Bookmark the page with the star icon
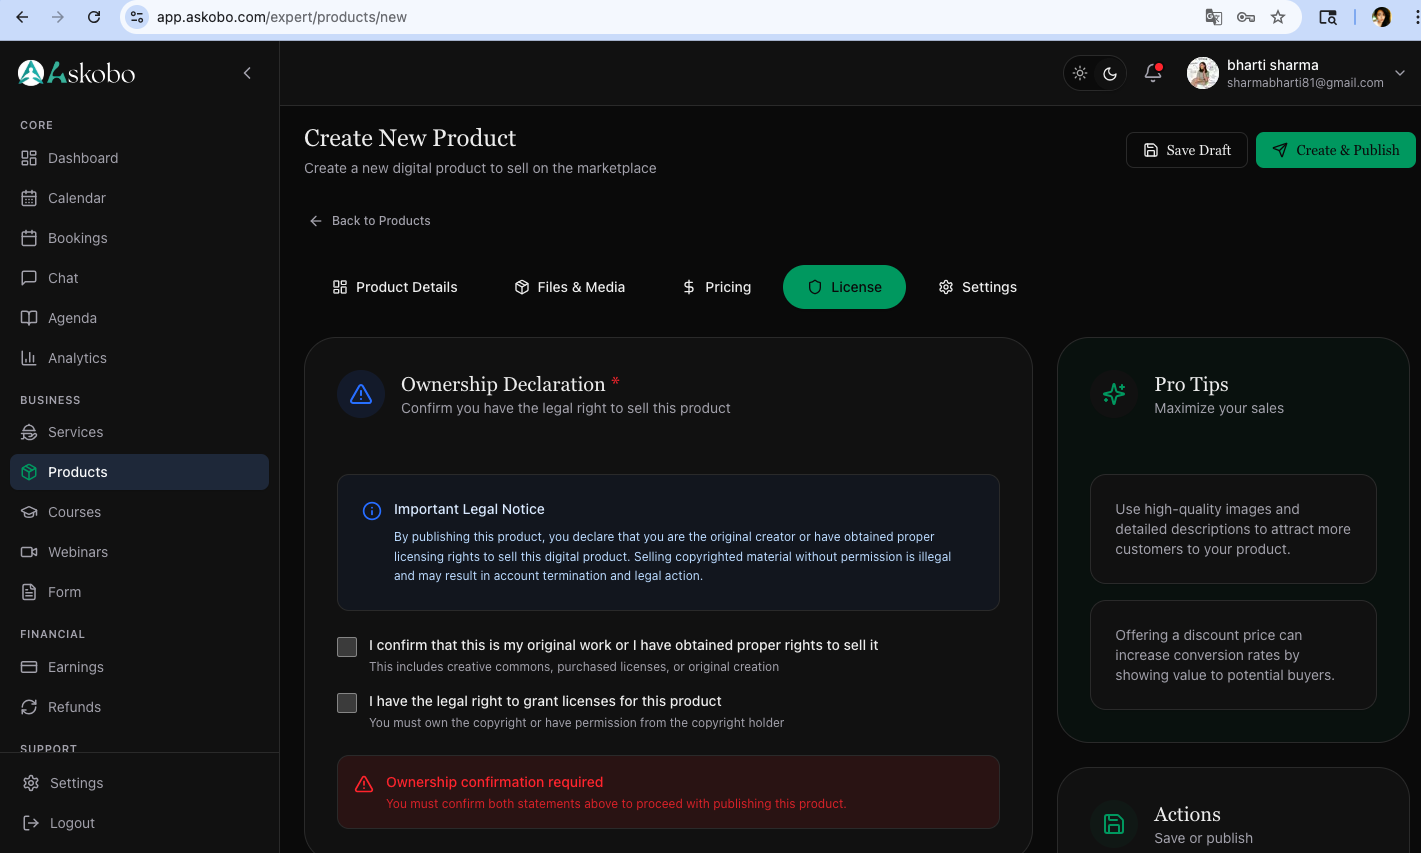The height and width of the screenshot is (853, 1421). click(1278, 17)
